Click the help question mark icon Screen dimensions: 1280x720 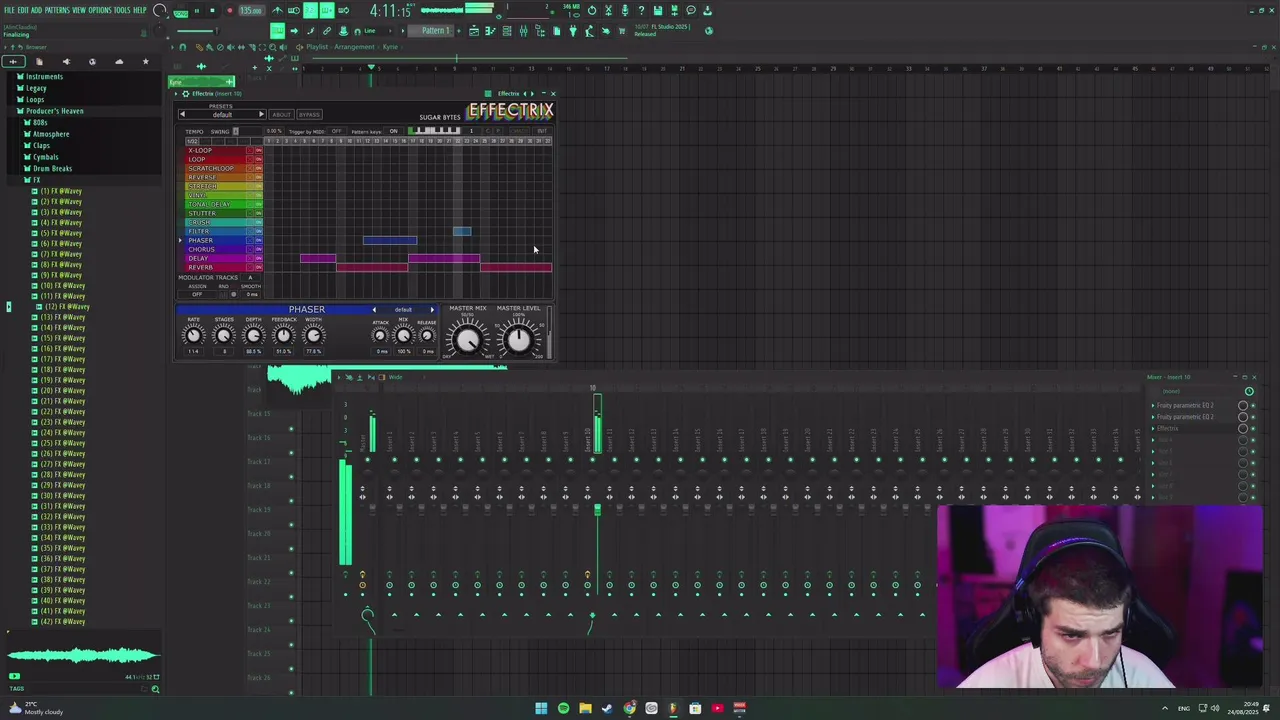pyautogui.click(x=641, y=11)
